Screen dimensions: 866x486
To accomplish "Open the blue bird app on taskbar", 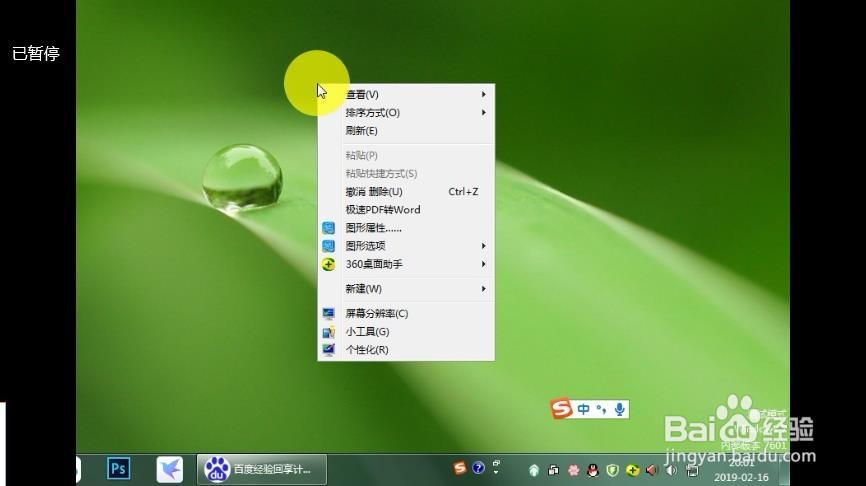I will (x=170, y=469).
